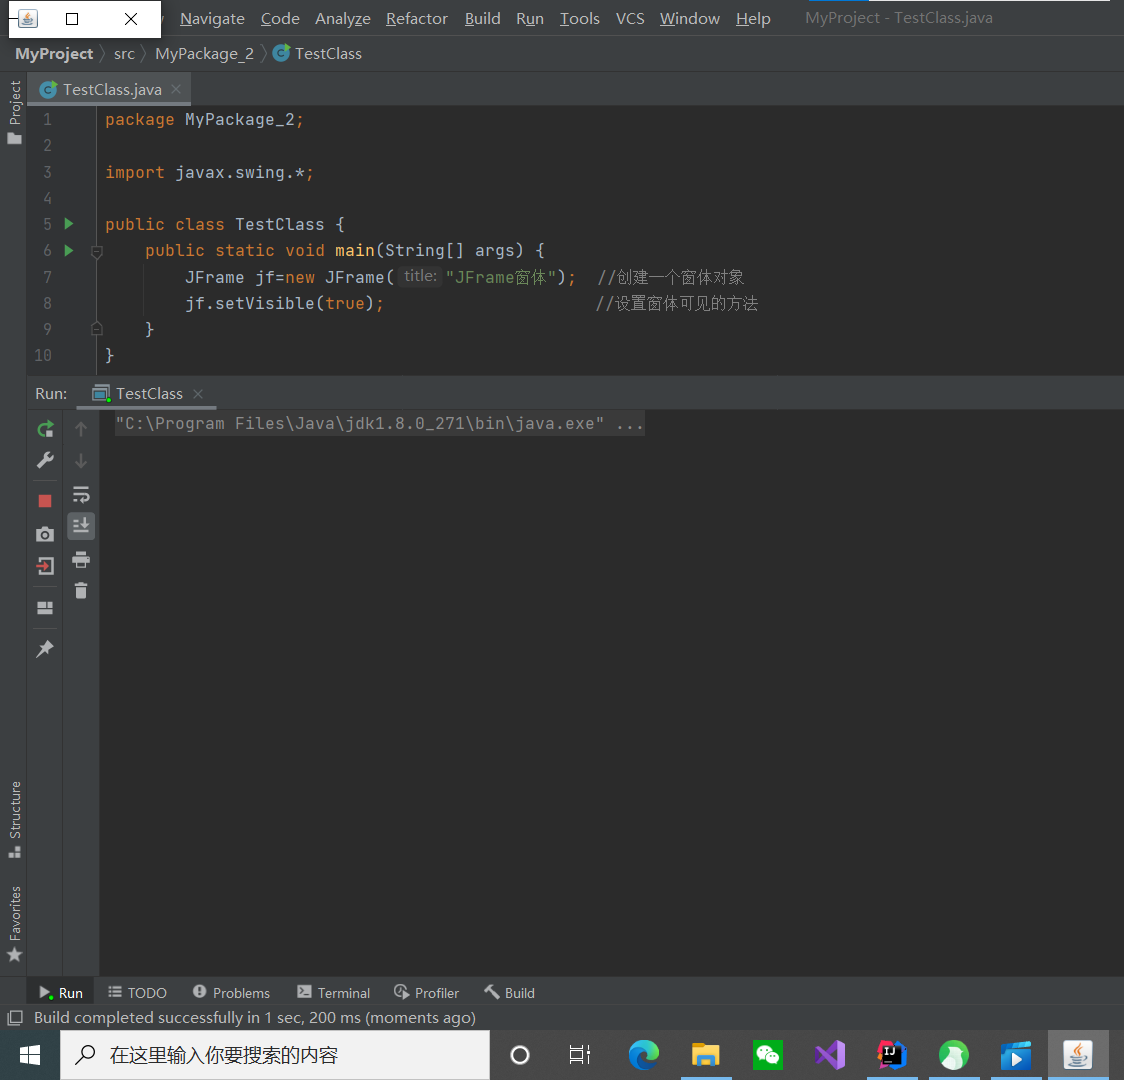Open the Build tool window tab
This screenshot has width=1124, height=1080.
pyautogui.click(x=510, y=993)
